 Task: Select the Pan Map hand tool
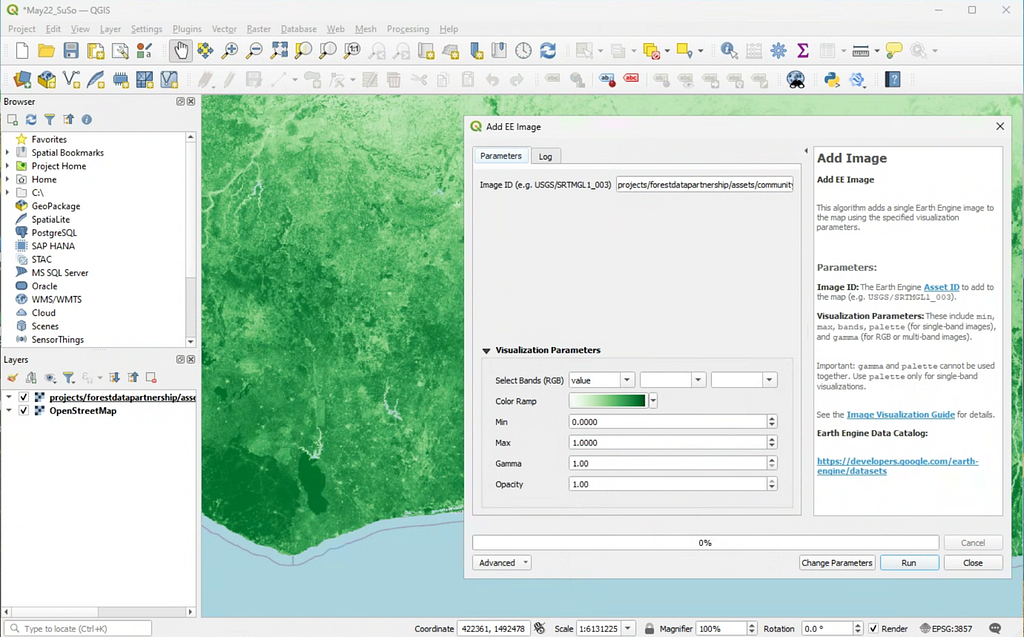[181, 50]
